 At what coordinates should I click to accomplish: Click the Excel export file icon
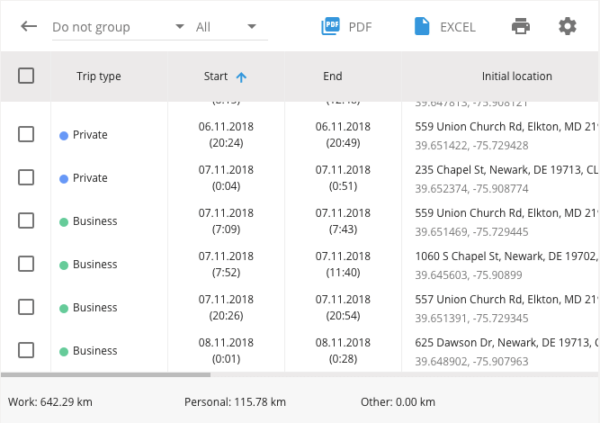click(x=423, y=26)
